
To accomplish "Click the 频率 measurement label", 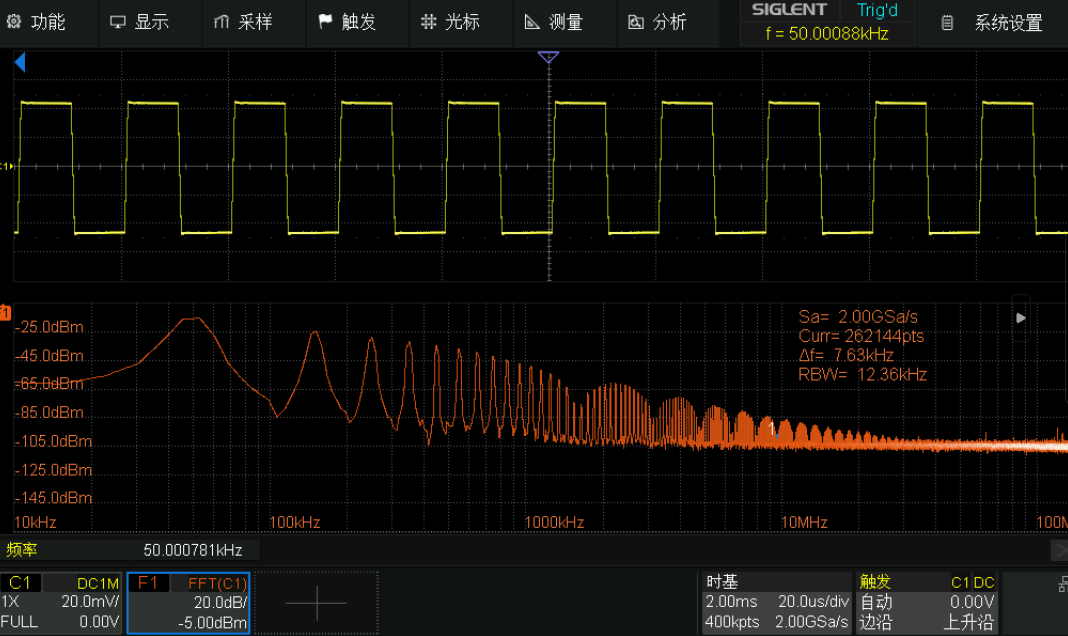I will (x=22, y=550).
